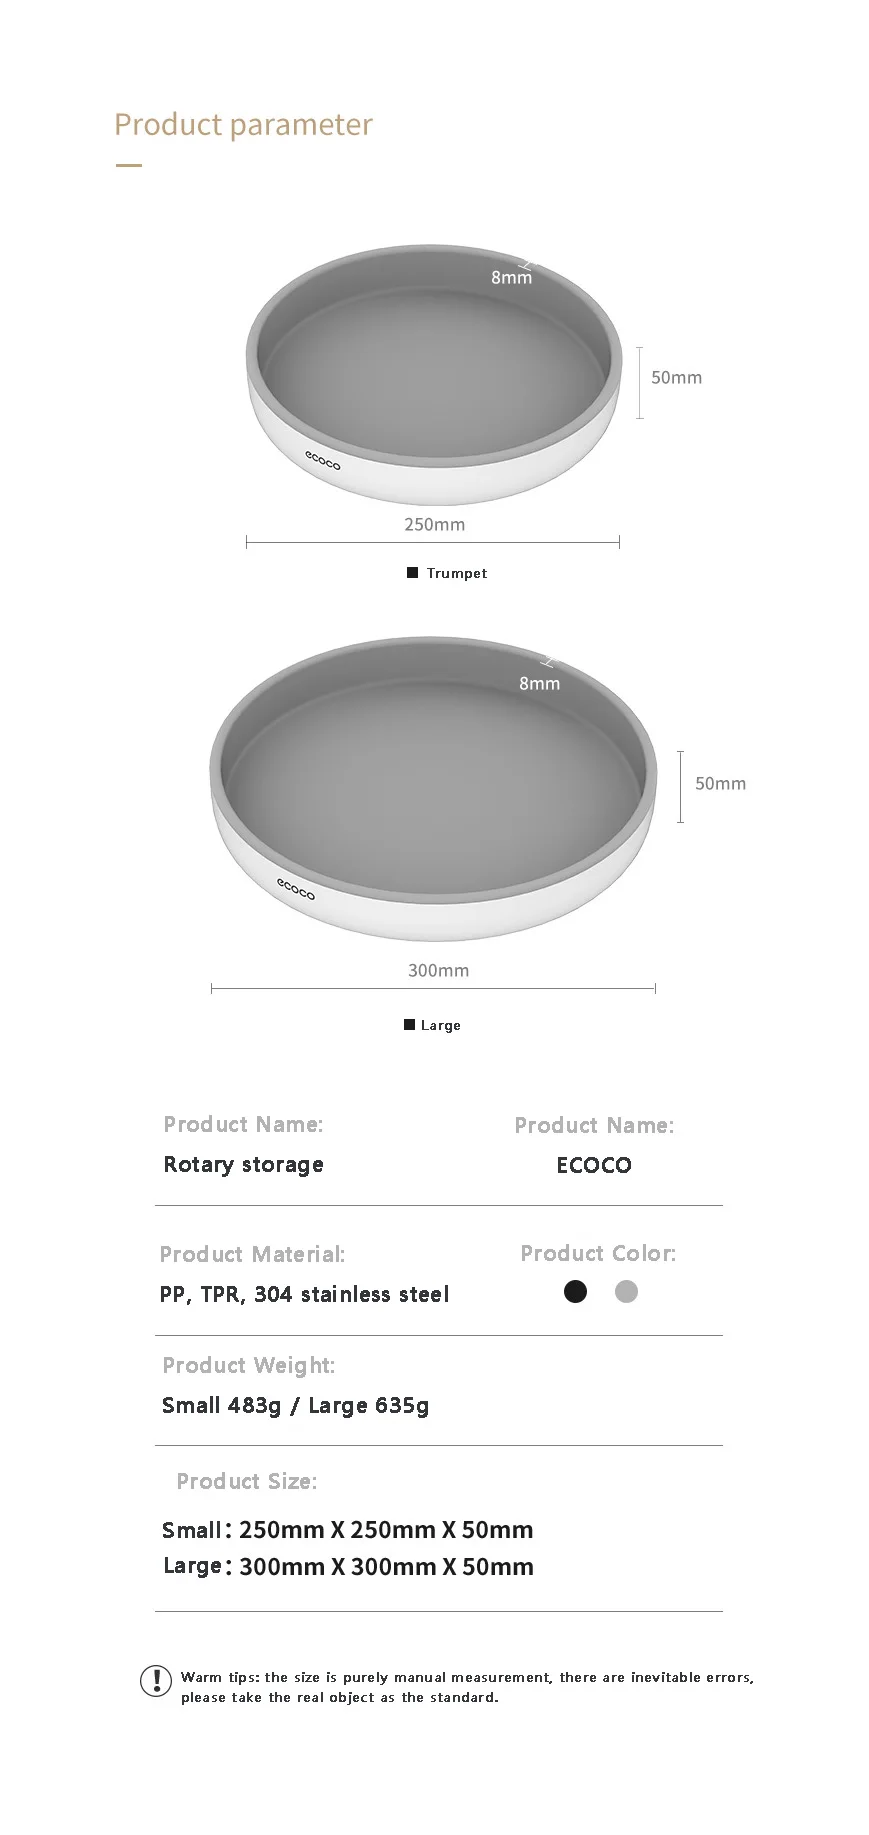Click the ECOCO brand name text
The width and height of the screenshot is (869, 1835).
point(594,1165)
